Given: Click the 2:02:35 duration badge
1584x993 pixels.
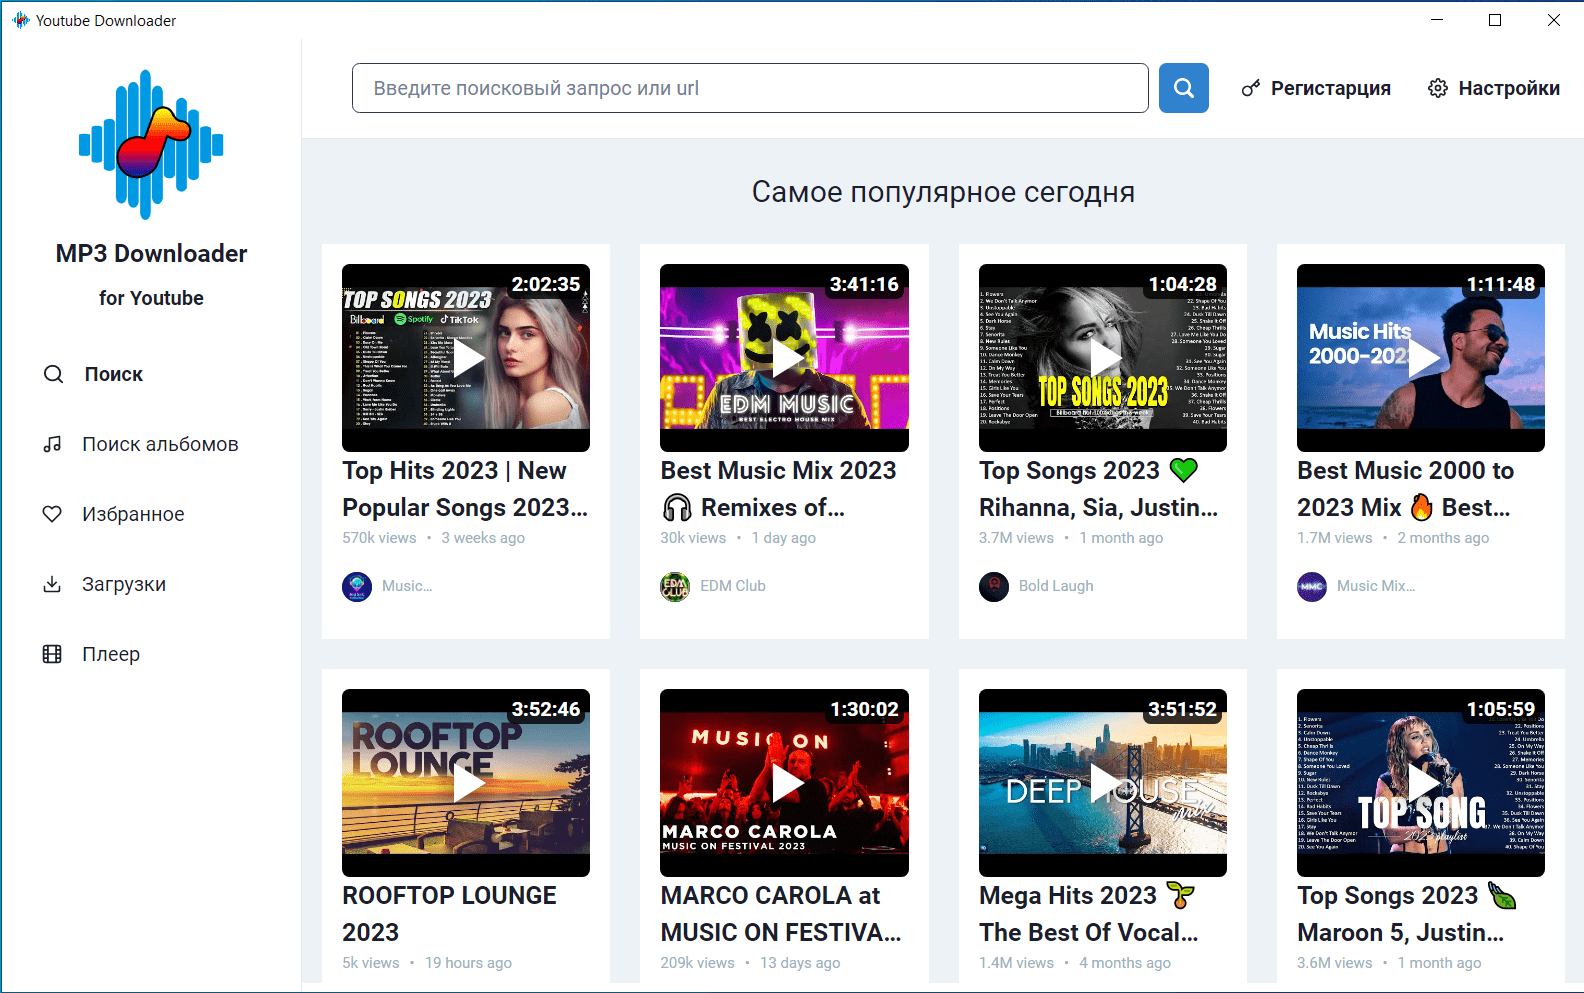Looking at the screenshot, I should point(546,284).
